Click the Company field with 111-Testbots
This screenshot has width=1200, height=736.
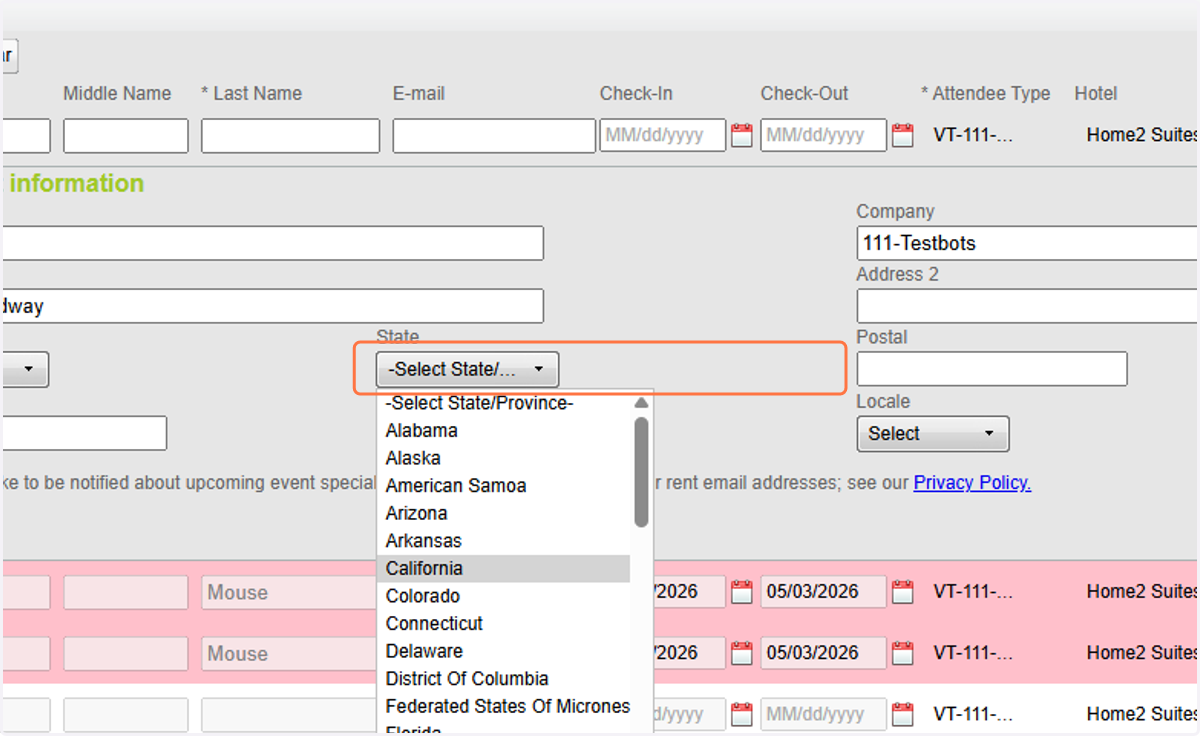pyautogui.click(x=1027, y=243)
